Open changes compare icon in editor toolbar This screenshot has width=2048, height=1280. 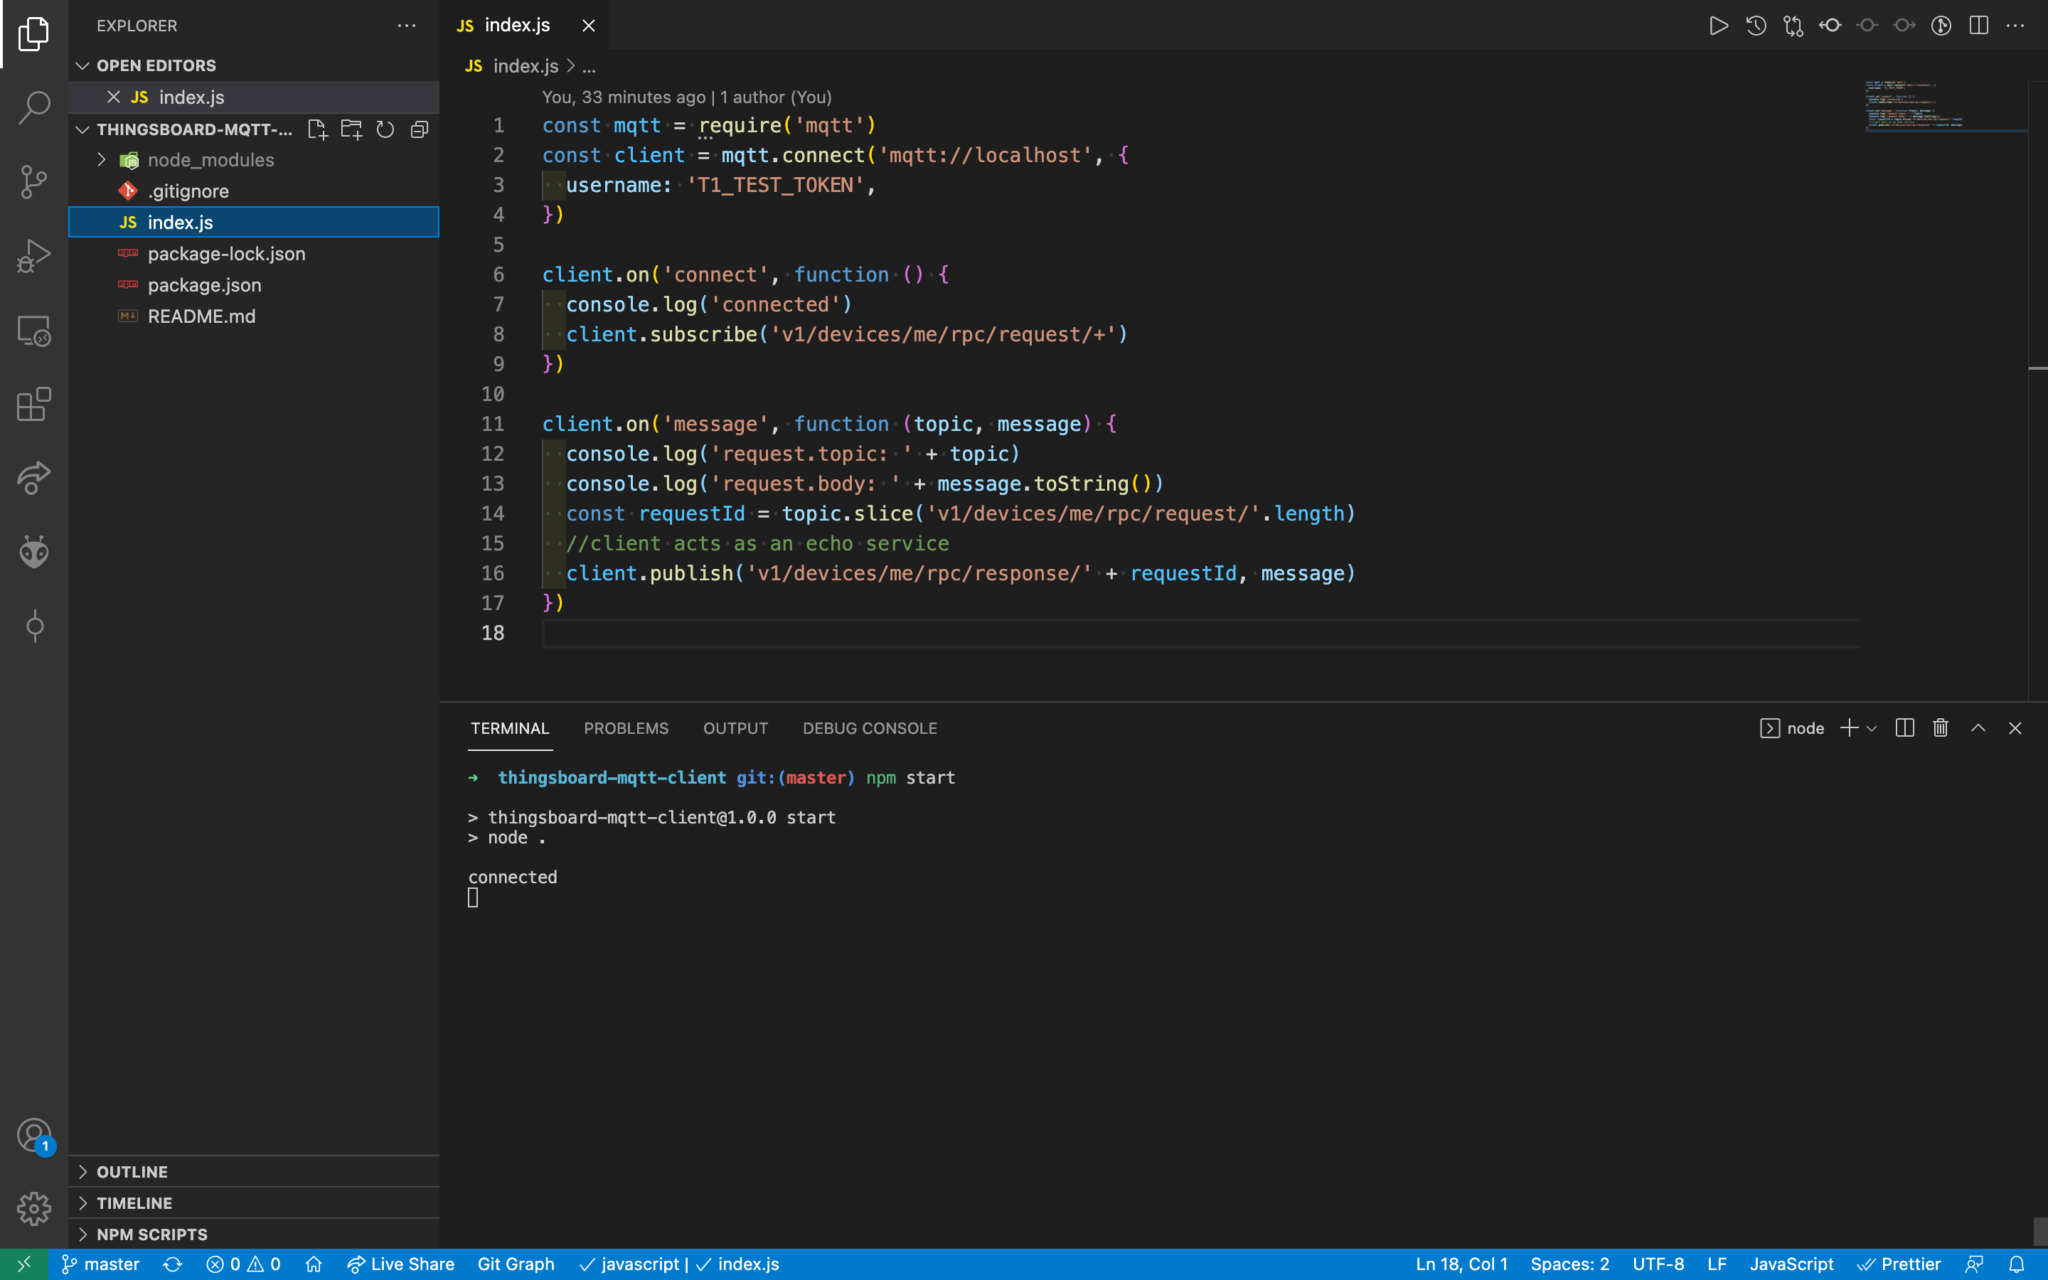point(1793,26)
